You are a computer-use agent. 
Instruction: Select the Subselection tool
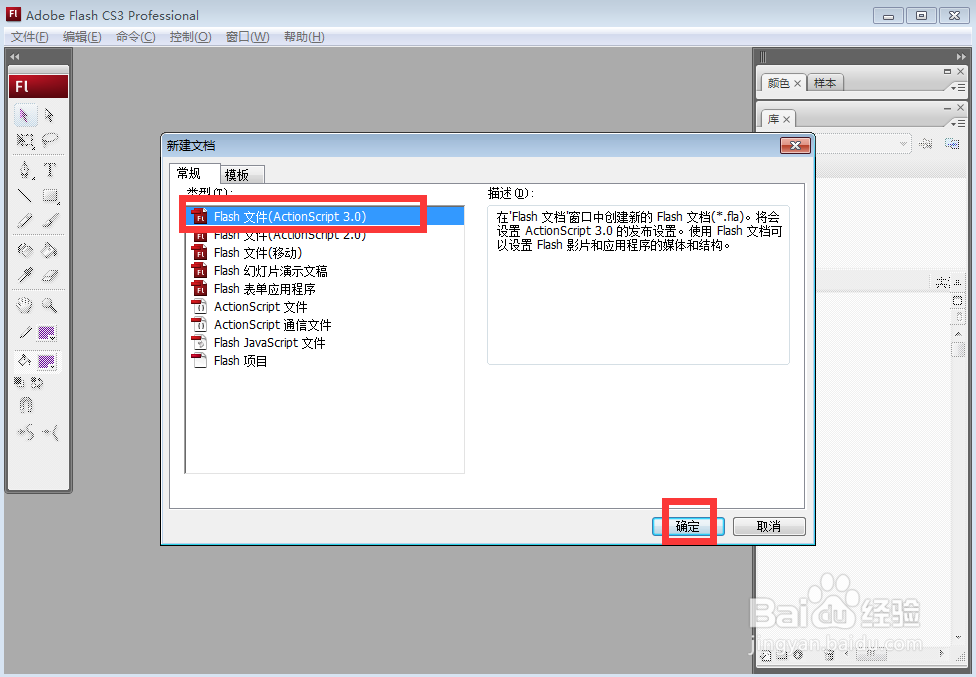pyautogui.click(x=50, y=115)
